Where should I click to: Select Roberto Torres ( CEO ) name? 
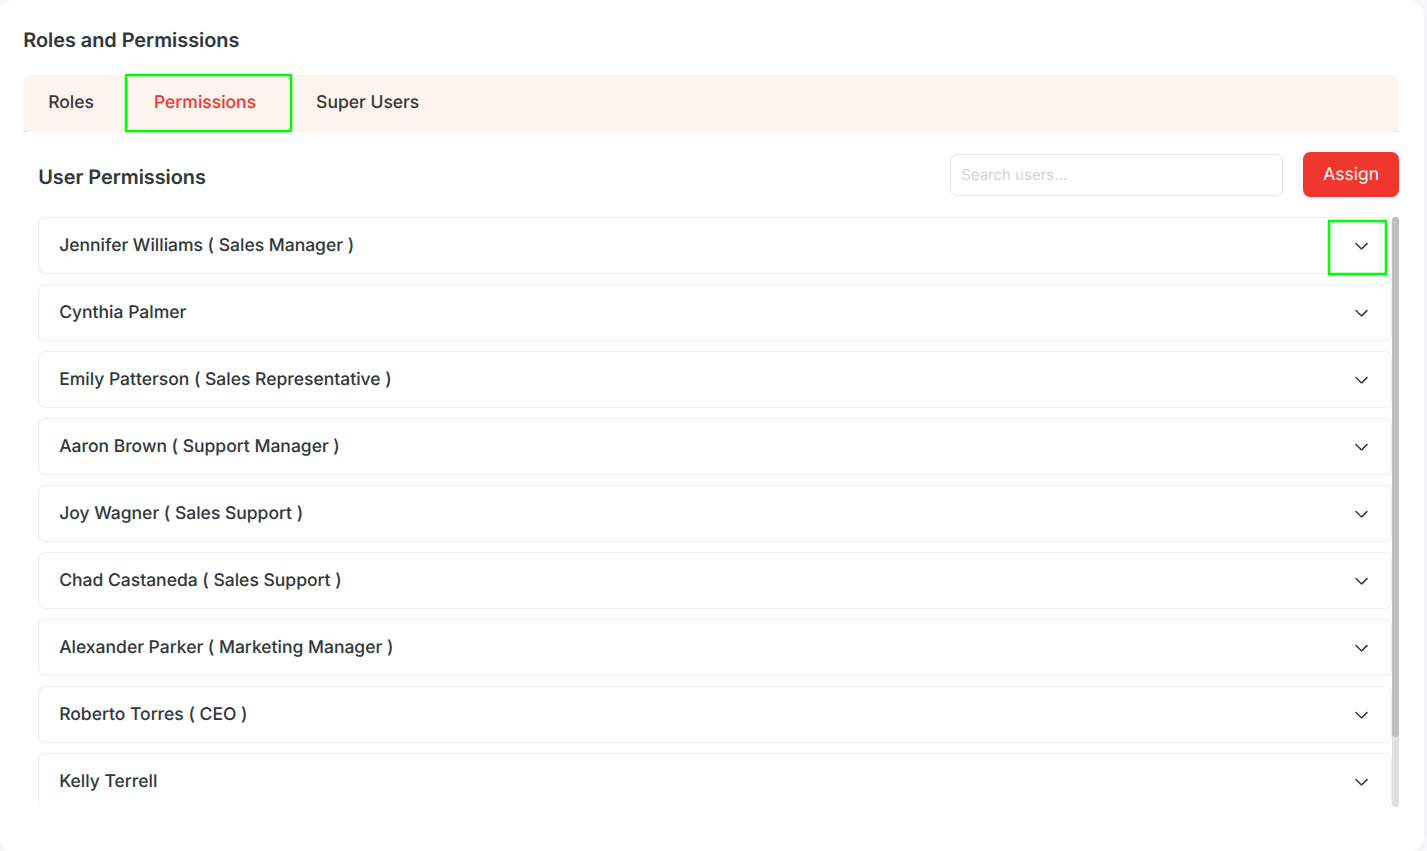(x=153, y=714)
